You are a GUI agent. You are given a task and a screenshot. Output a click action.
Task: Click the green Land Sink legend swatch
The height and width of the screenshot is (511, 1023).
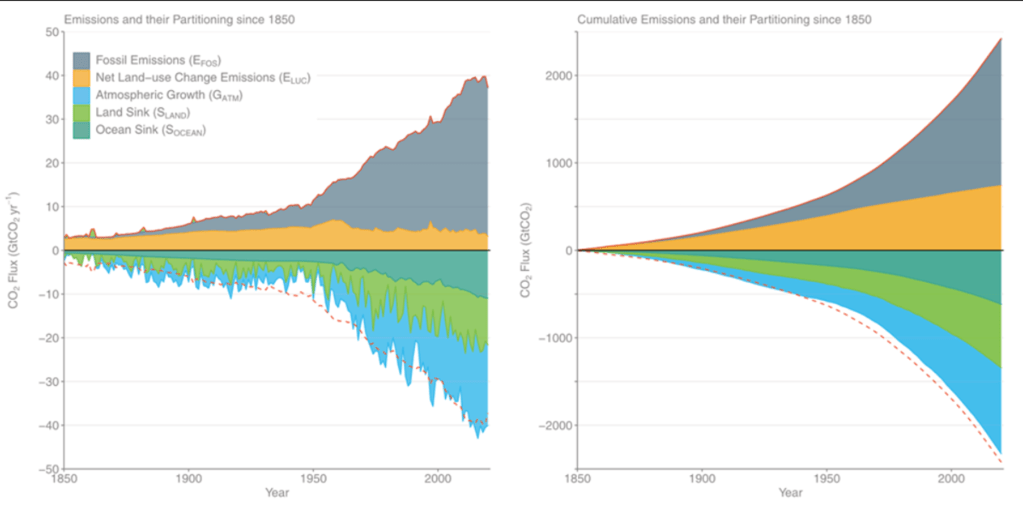point(83,113)
